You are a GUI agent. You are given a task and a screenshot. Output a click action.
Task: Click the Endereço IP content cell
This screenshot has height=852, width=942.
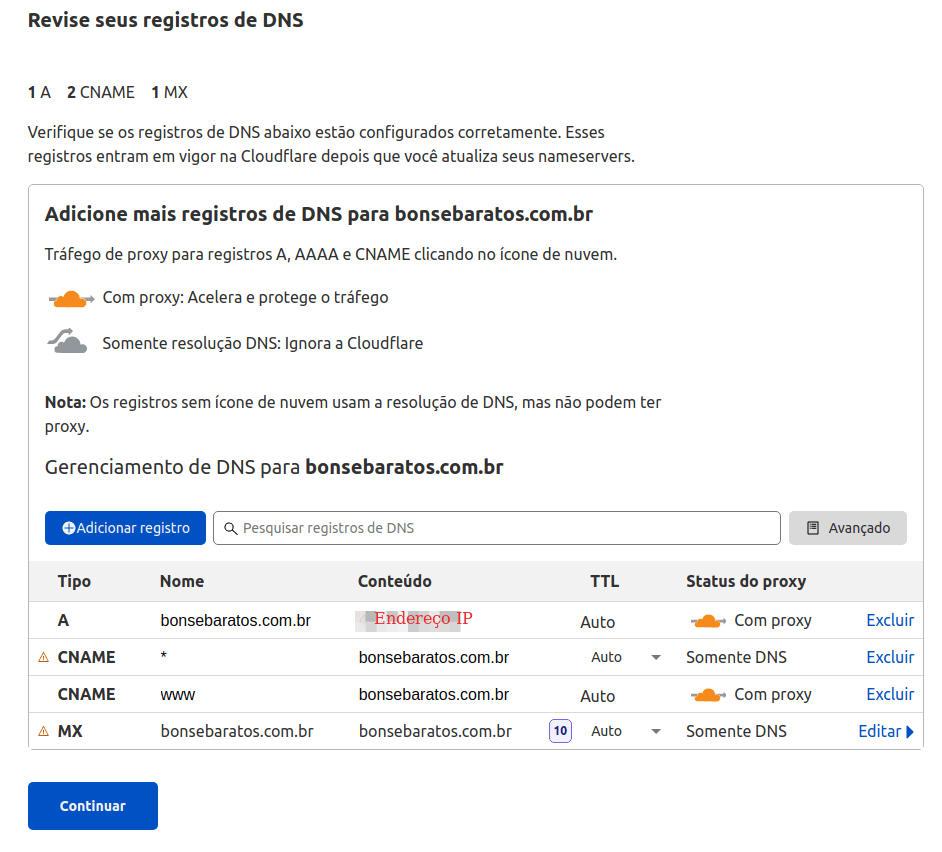[415, 619]
